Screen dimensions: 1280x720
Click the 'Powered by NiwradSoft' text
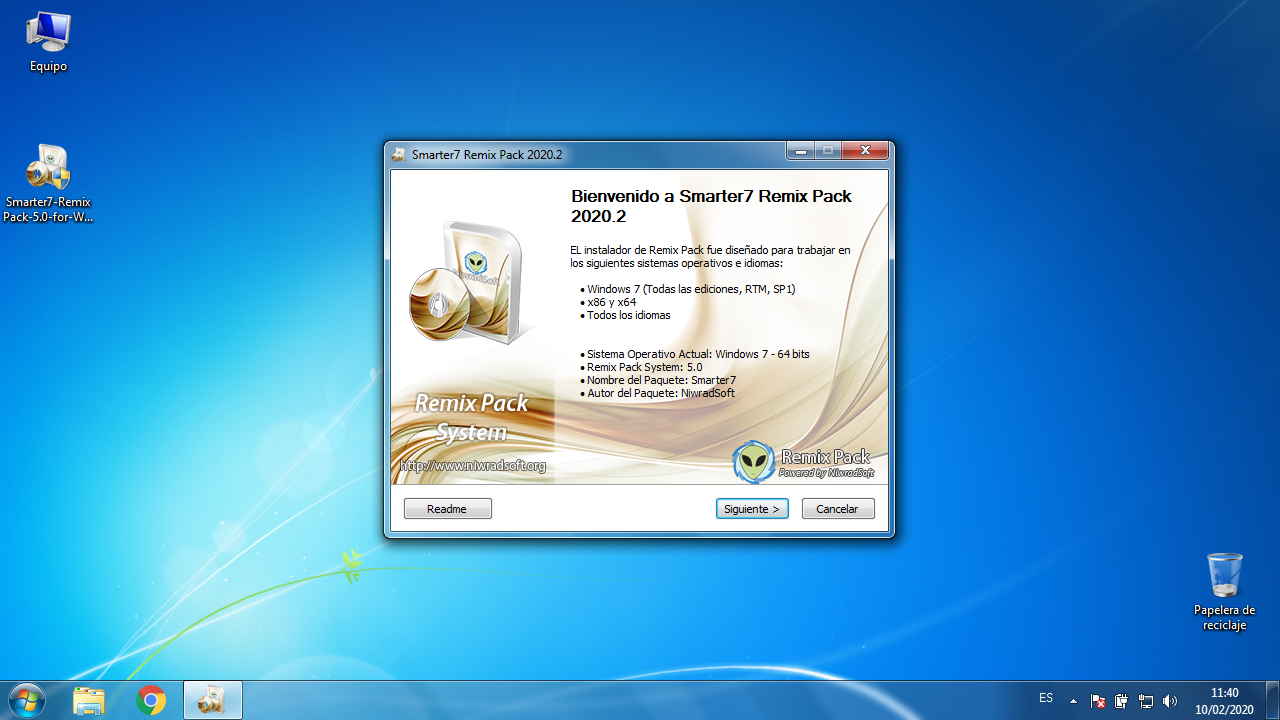[x=826, y=473]
